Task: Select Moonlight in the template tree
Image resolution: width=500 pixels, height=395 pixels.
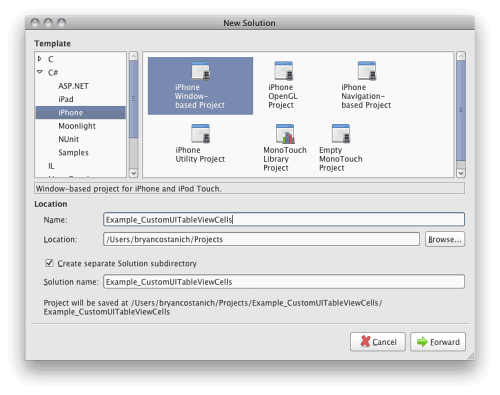Action: point(77,126)
